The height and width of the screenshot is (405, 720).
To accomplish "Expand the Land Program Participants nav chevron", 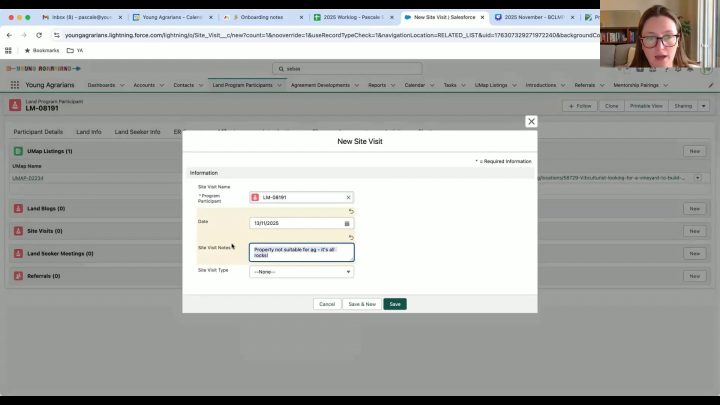I will point(279,85).
